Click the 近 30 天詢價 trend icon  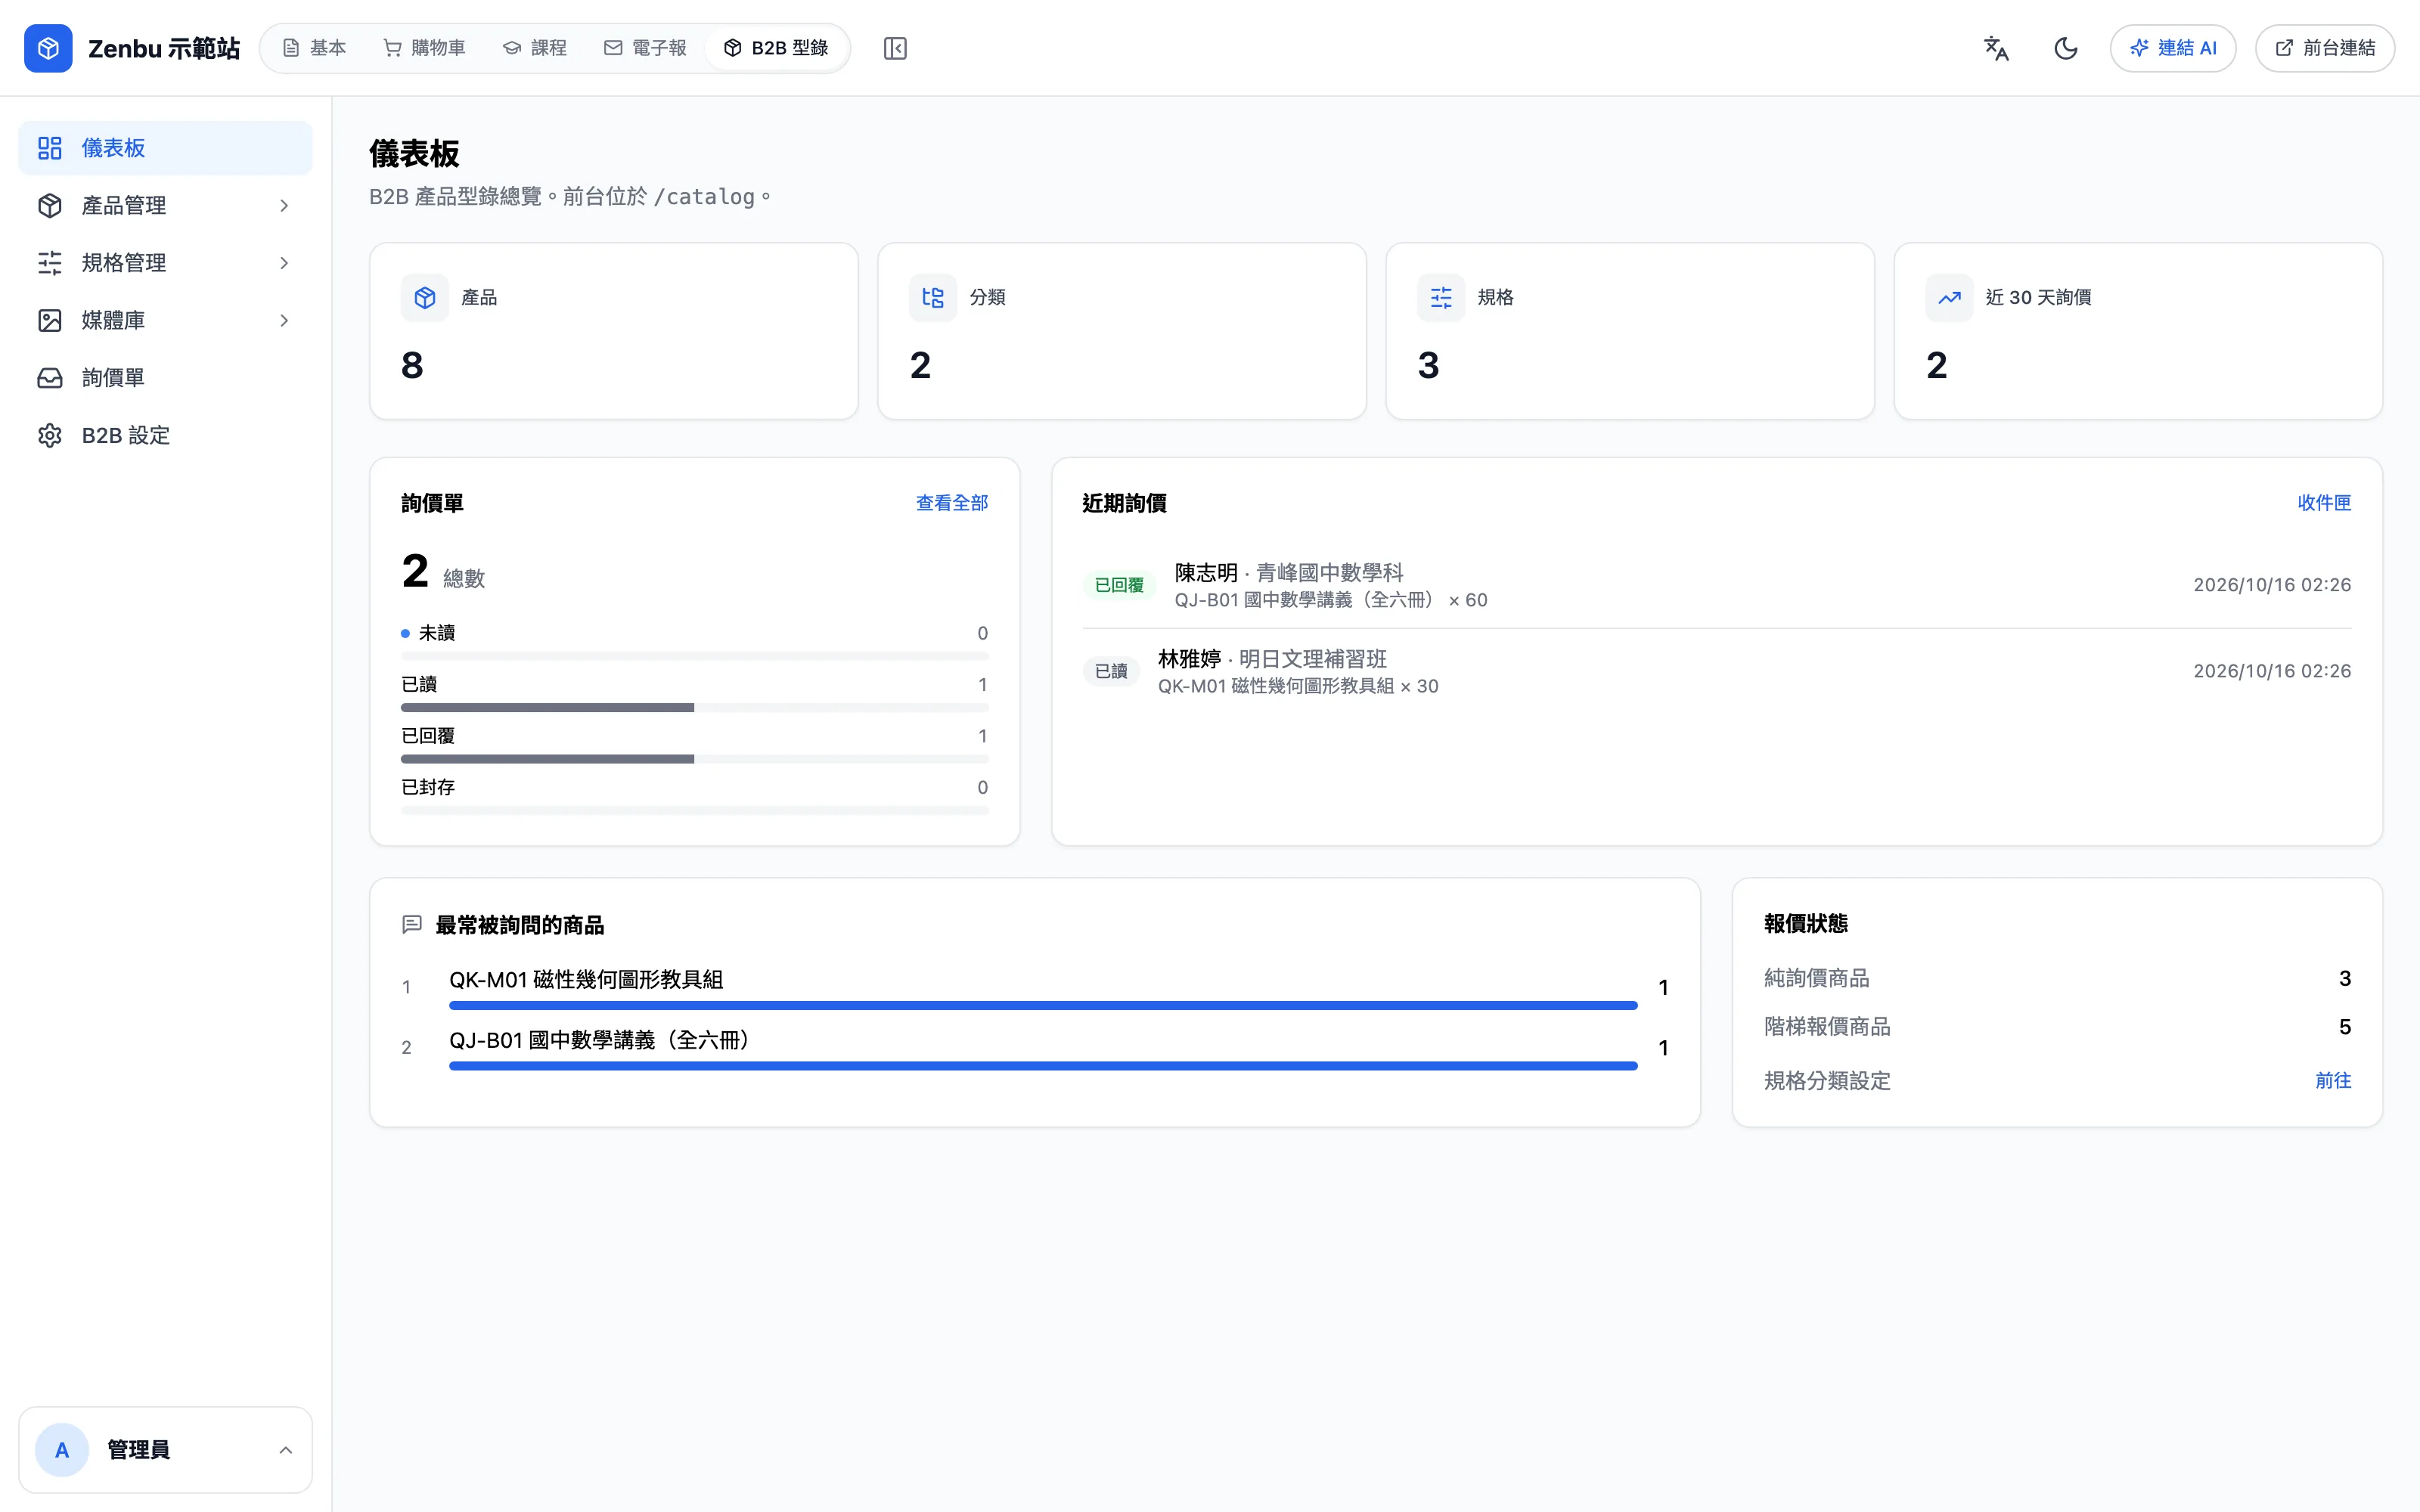point(1949,297)
